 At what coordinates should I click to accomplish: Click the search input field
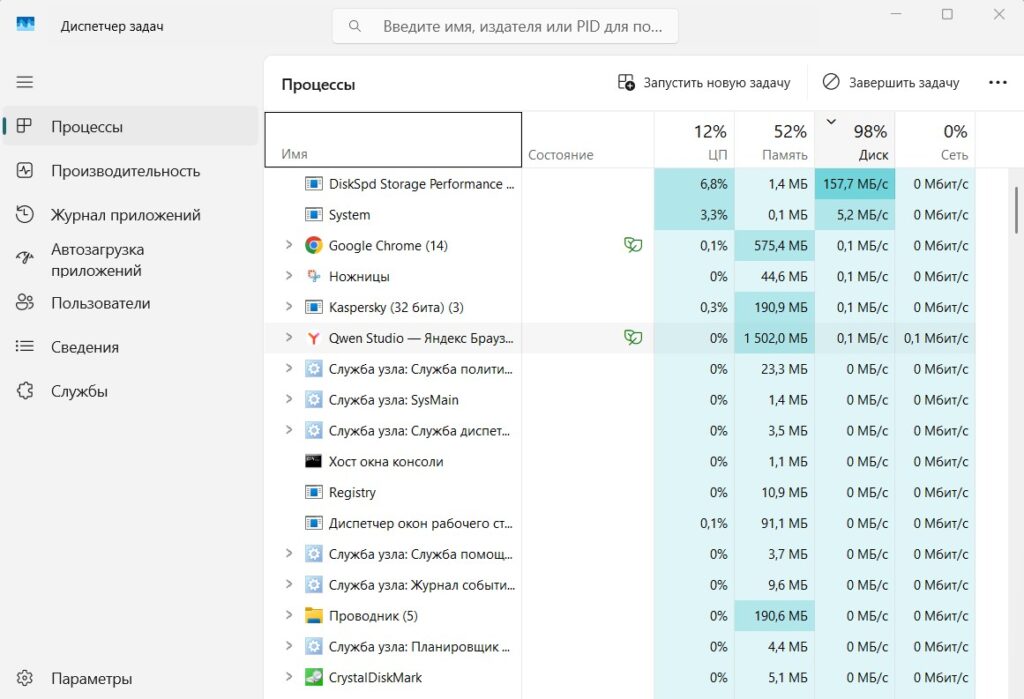[x=505, y=26]
